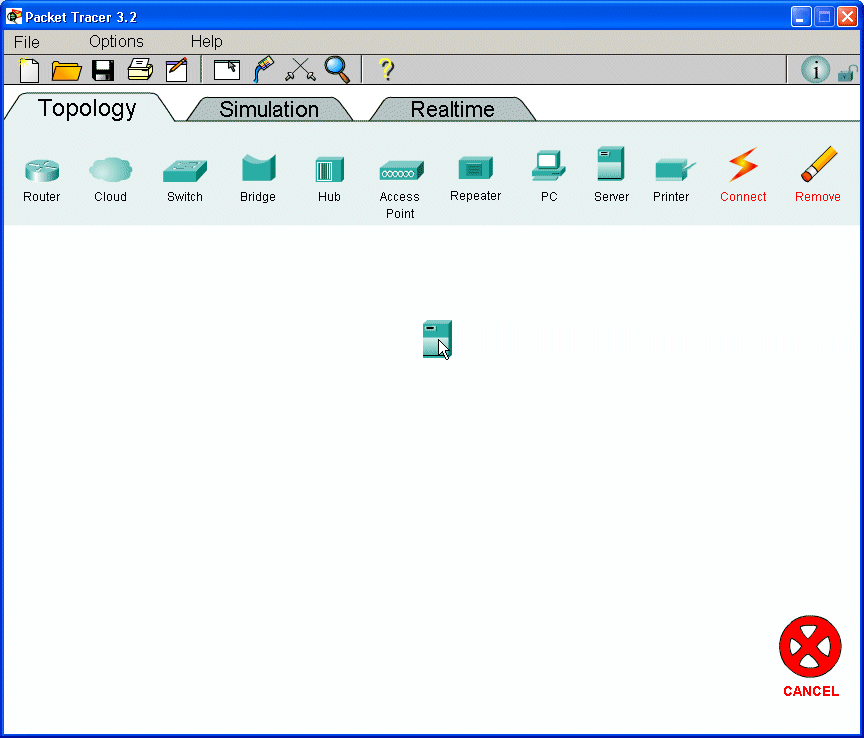Click the red CANCEL button

point(811,656)
